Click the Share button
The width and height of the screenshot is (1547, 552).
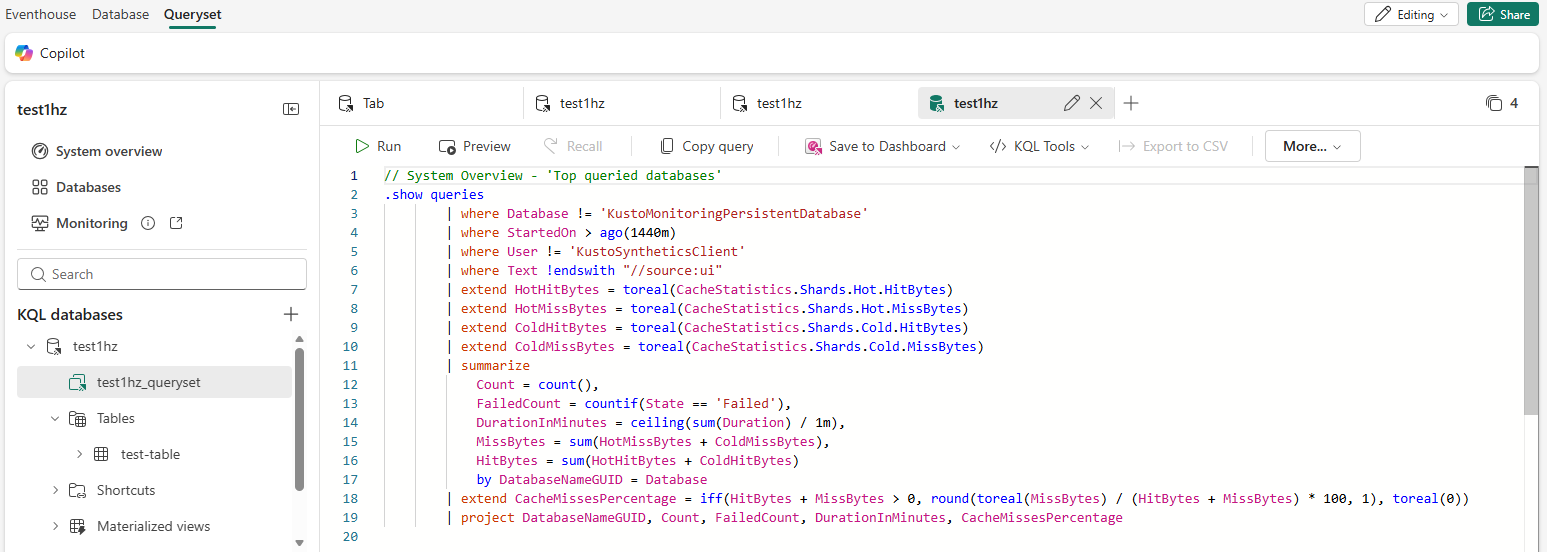pyautogui.click(x=1502, y=14)
